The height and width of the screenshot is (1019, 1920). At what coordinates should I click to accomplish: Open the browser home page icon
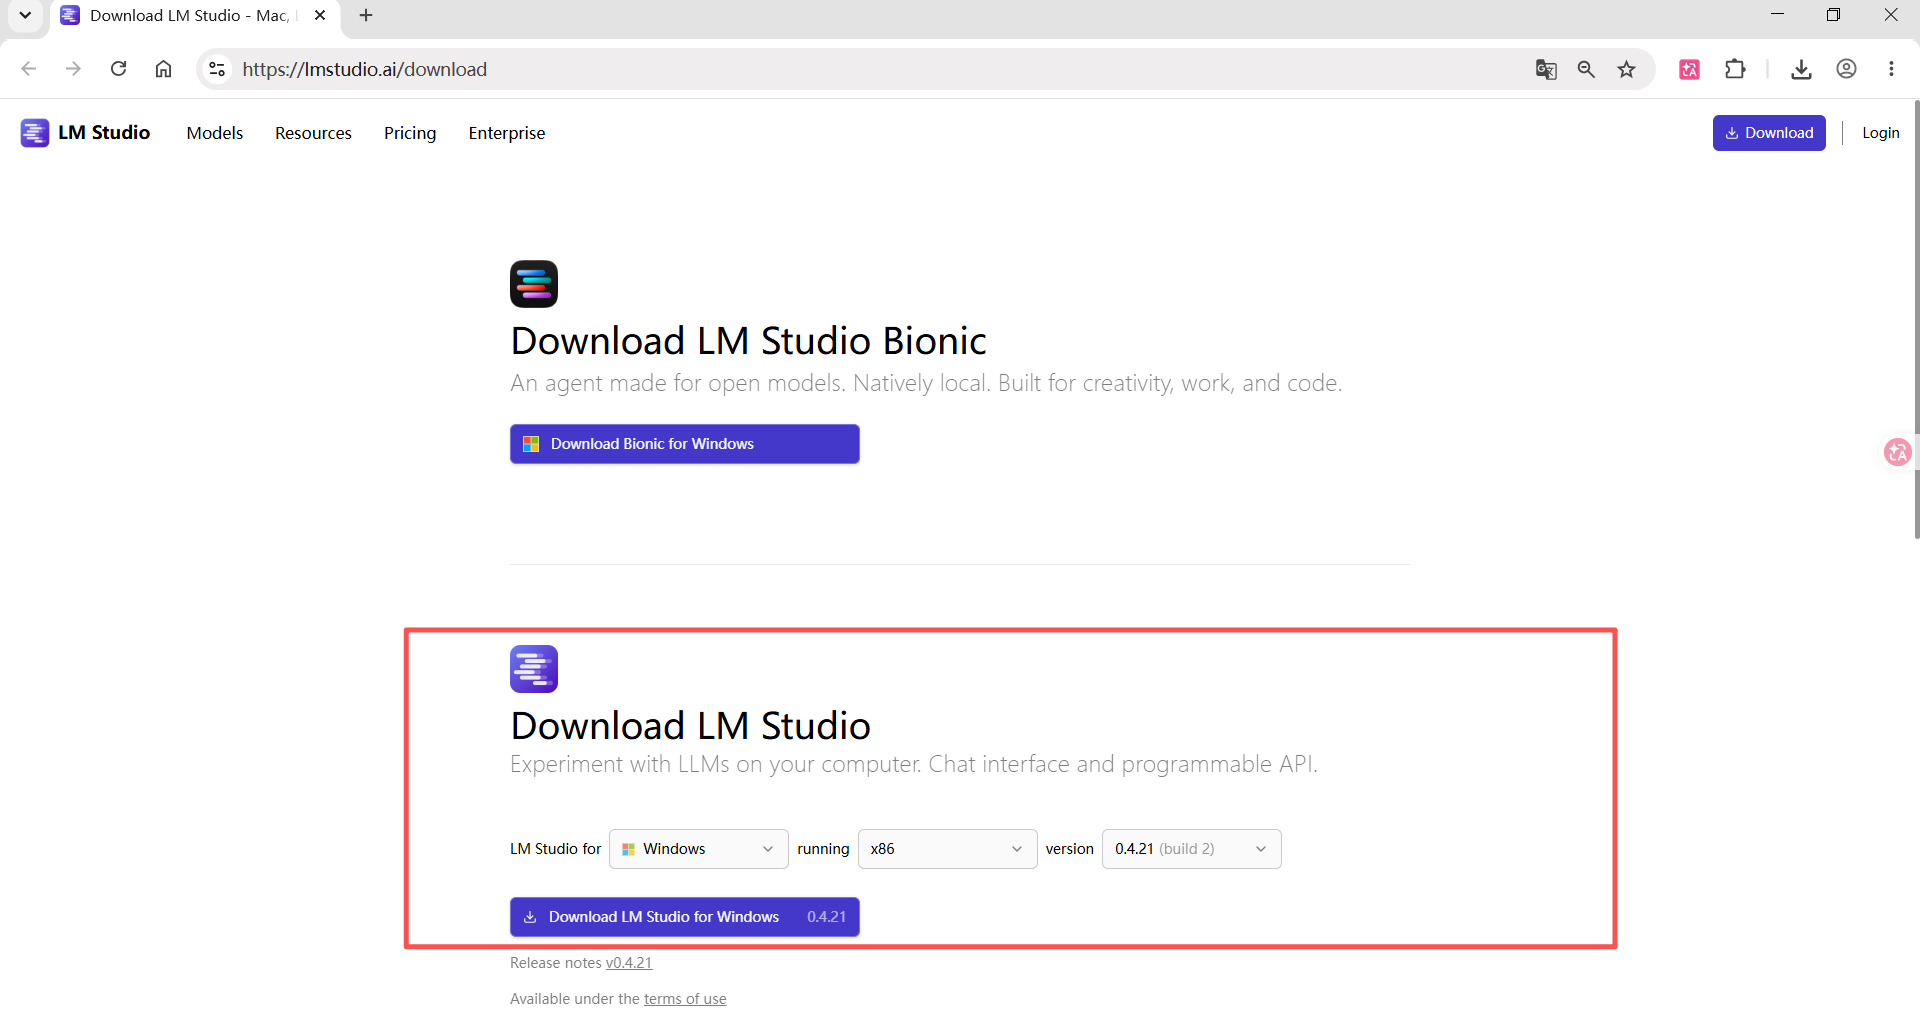[x=163, y=69]
